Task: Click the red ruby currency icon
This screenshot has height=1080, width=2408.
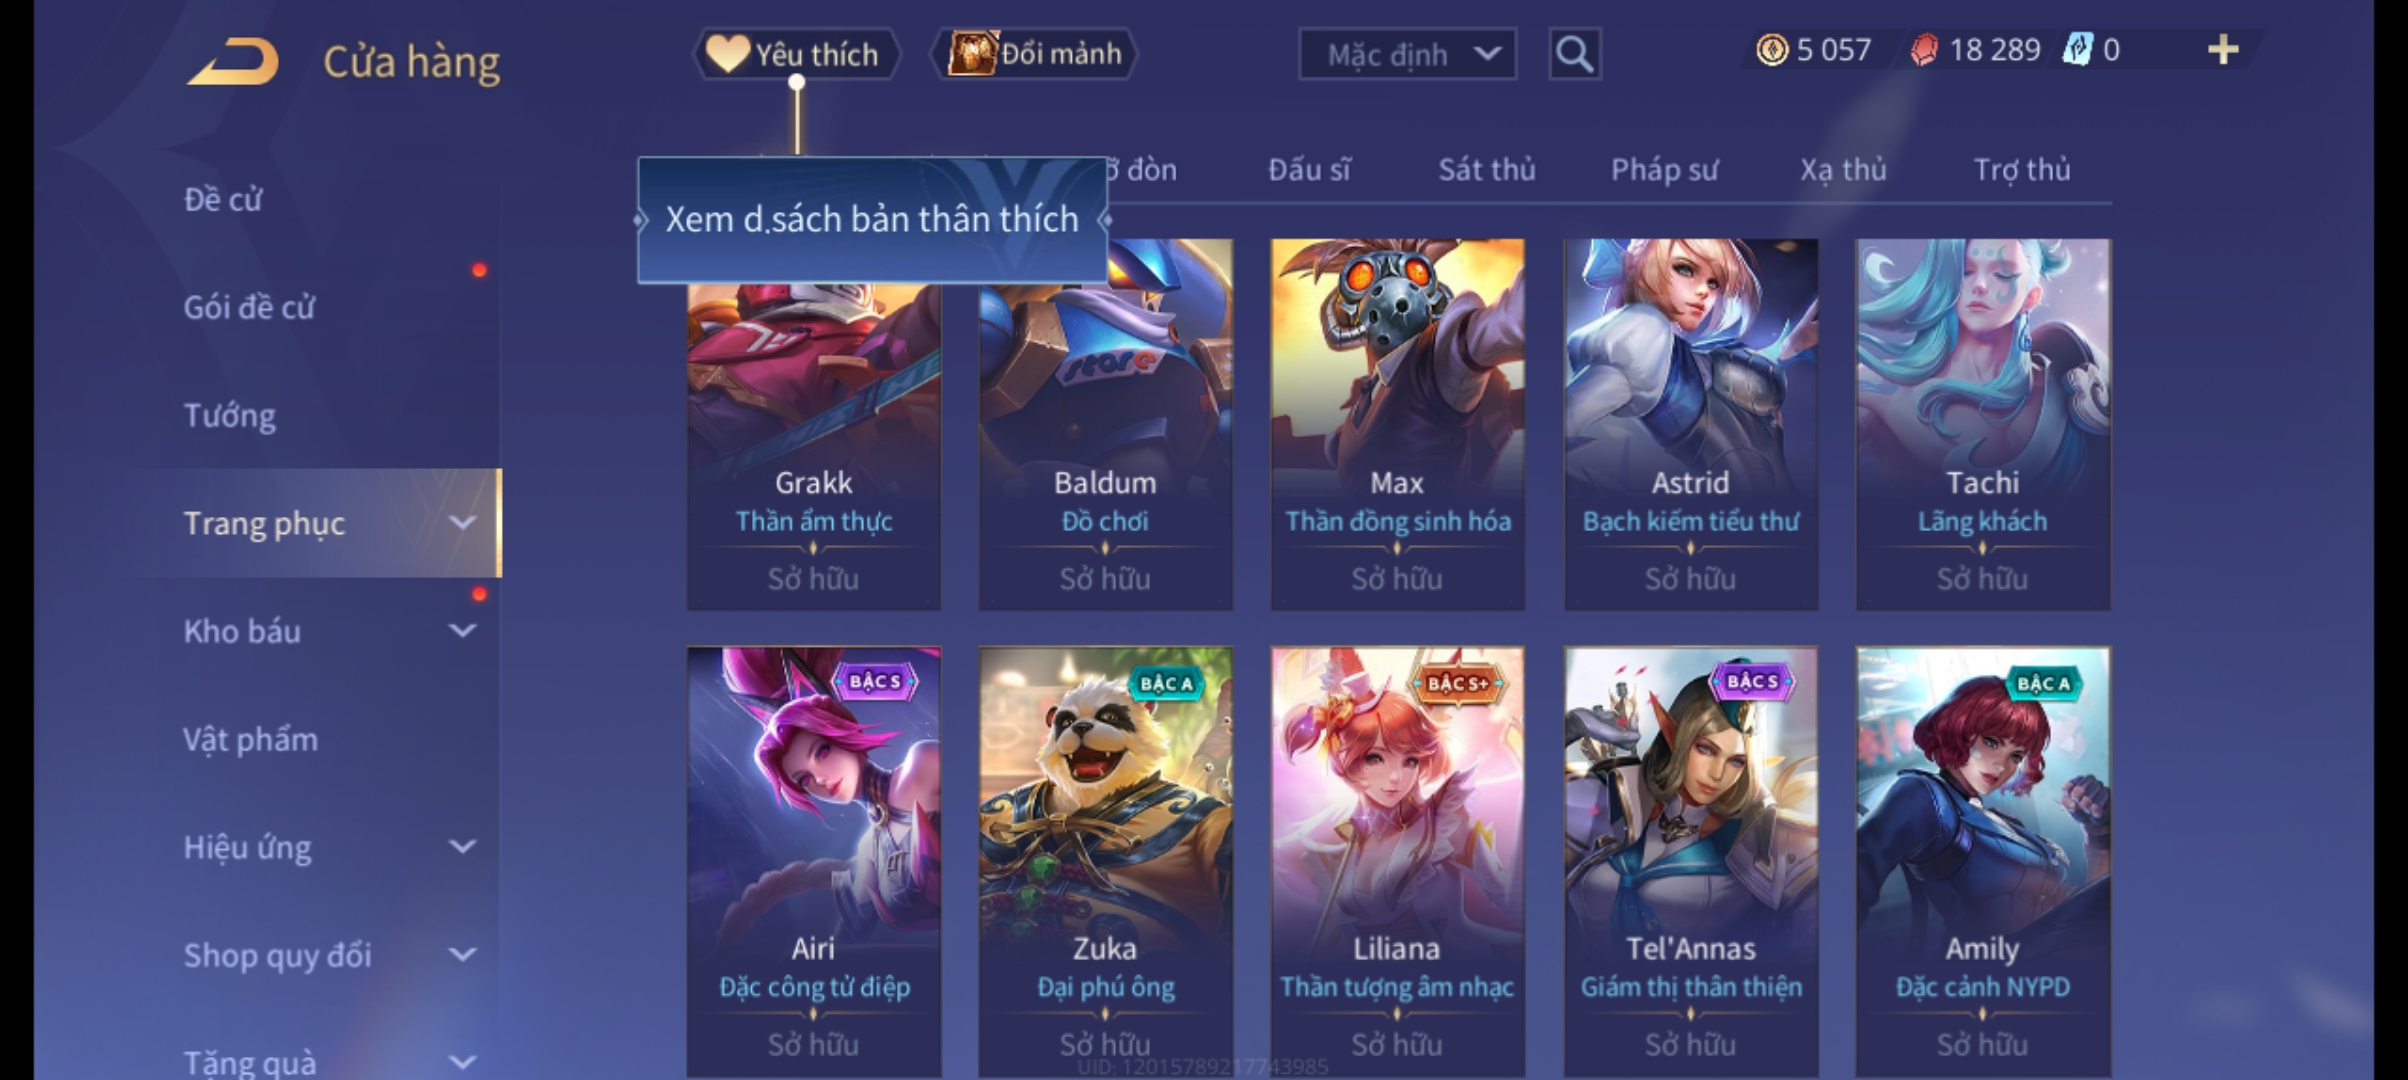Action: coord(1923,50)
